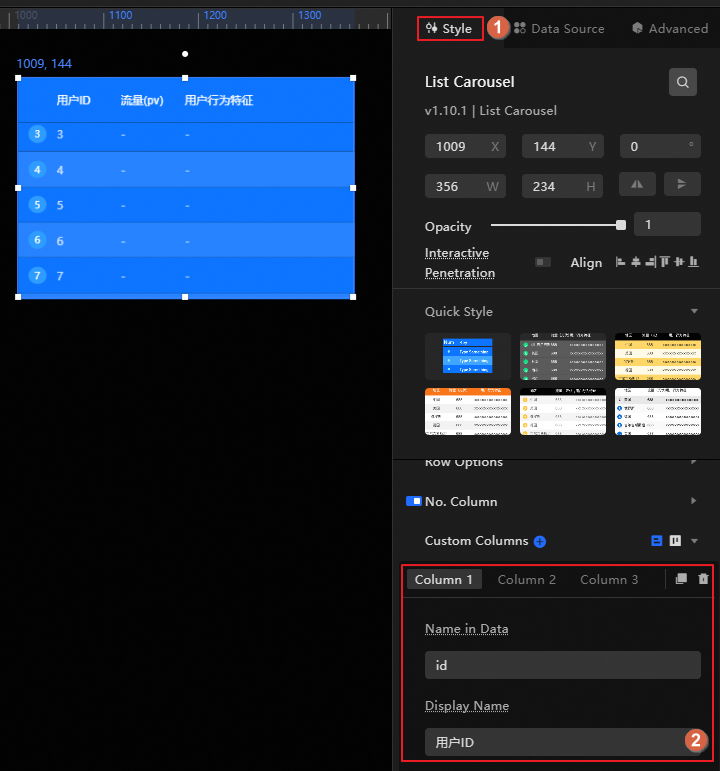This screenshot has width=720, height=771.
Task: Click the round number 3 badge in the table
Action: coord(37,134)
